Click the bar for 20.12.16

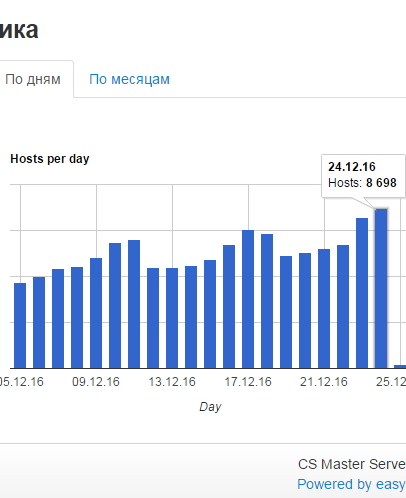pos(305,311)
